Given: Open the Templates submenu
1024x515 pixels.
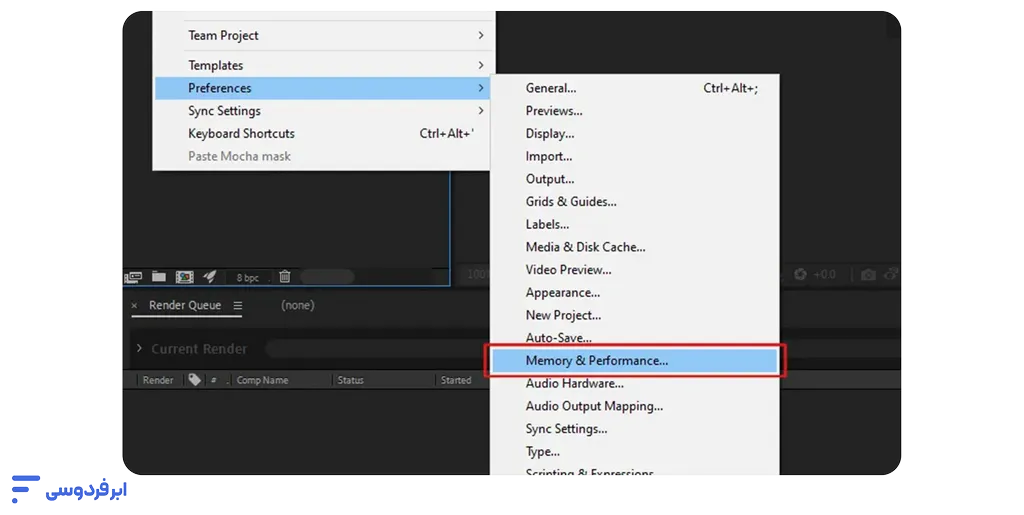Looking at the screenshot, I should click(324, 65).
